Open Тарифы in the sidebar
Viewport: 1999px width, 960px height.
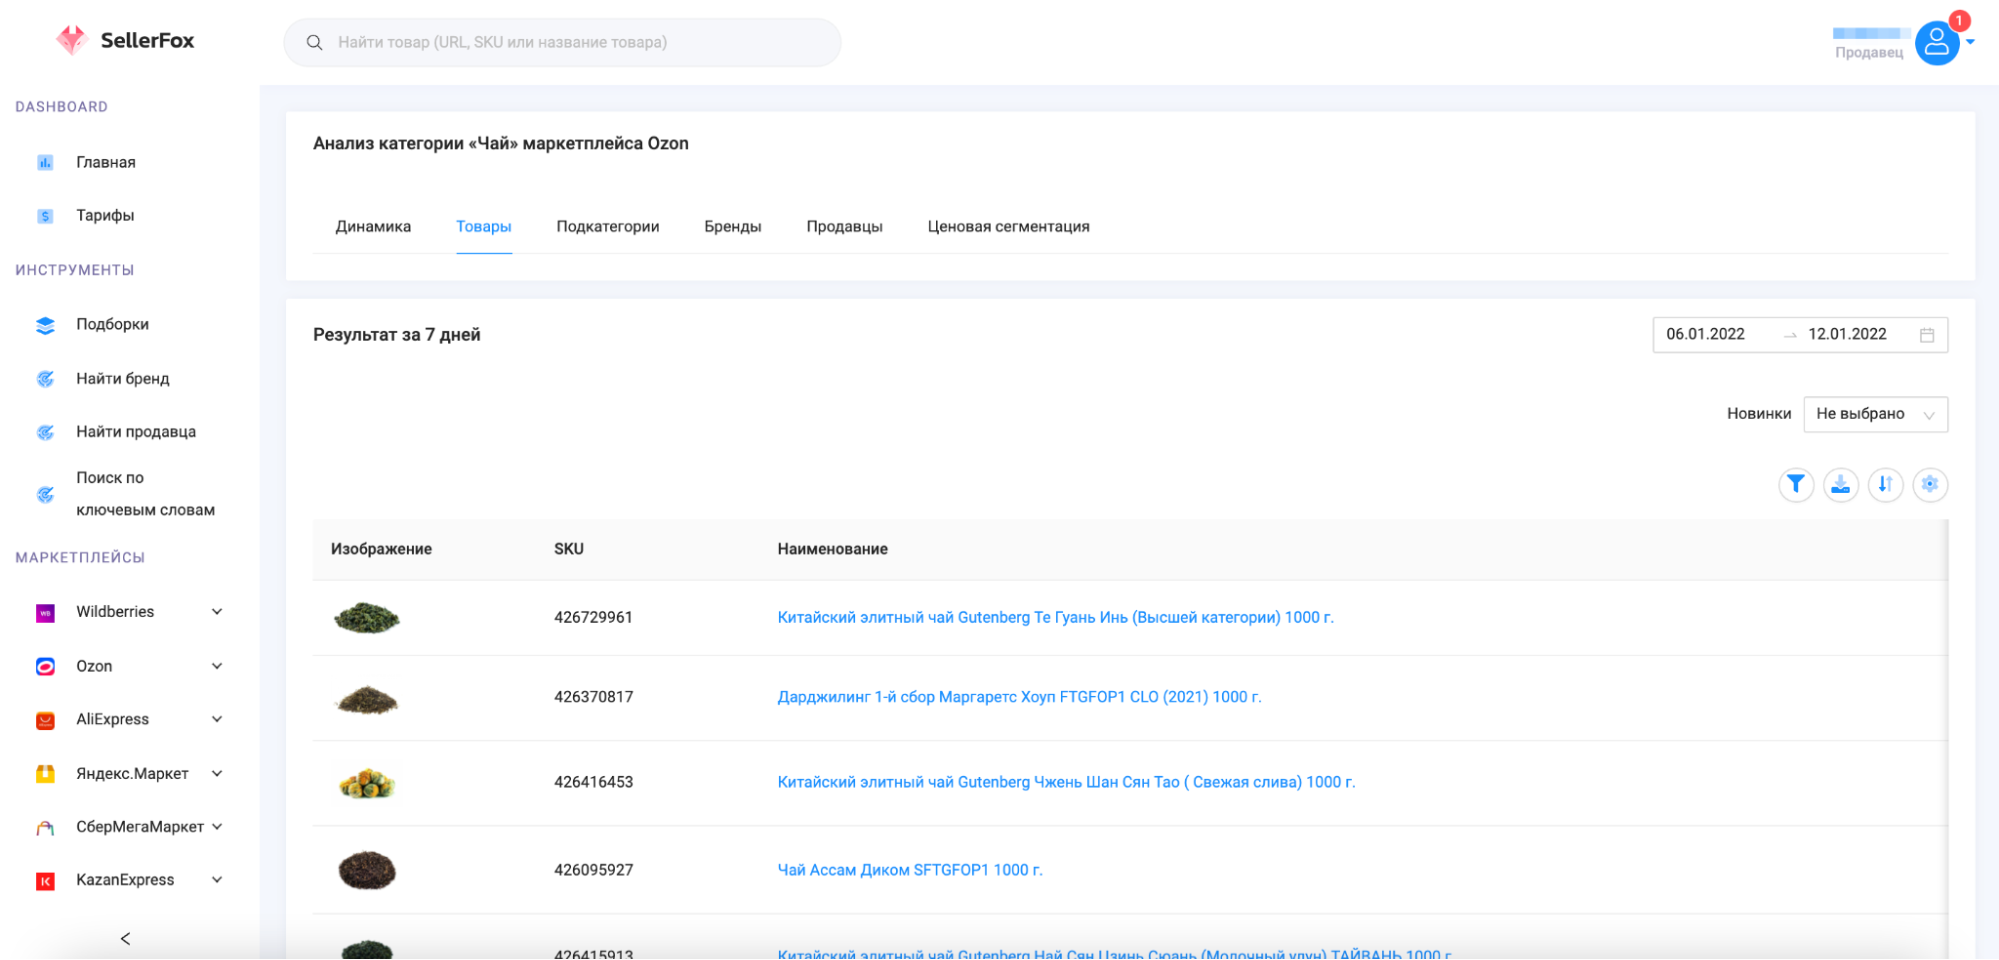pos(105,216)
